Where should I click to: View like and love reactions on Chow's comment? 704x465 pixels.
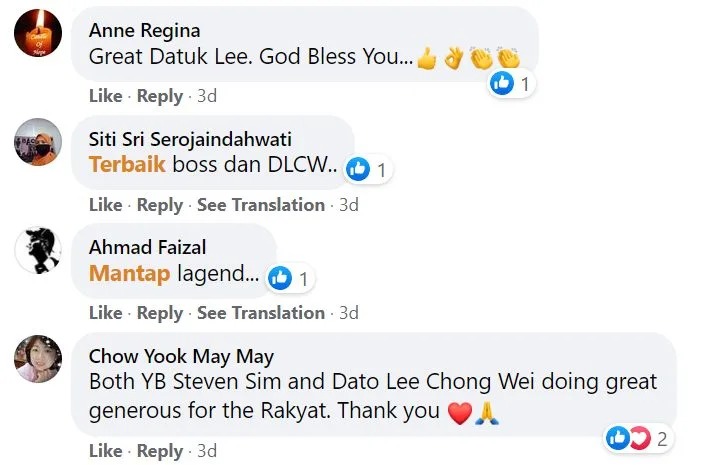point(638,438)
